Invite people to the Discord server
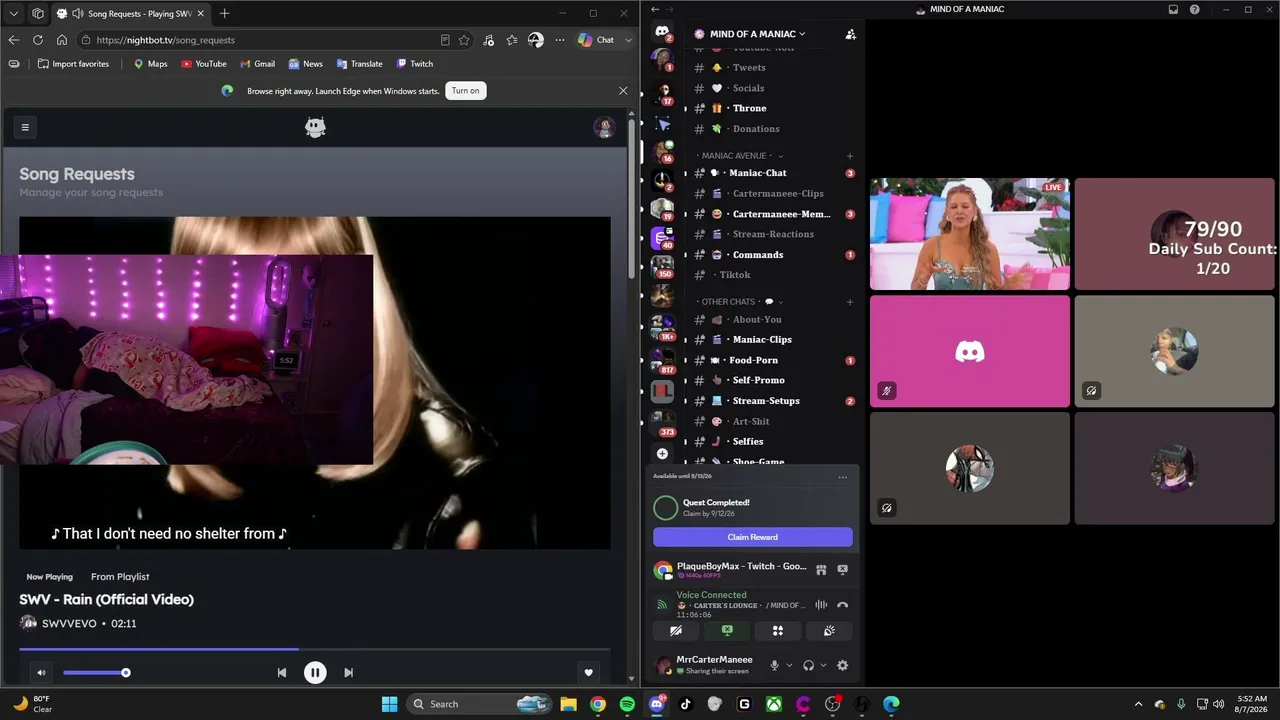The width and height of the screenshot is (1280, 720). (x=850, y=34)
